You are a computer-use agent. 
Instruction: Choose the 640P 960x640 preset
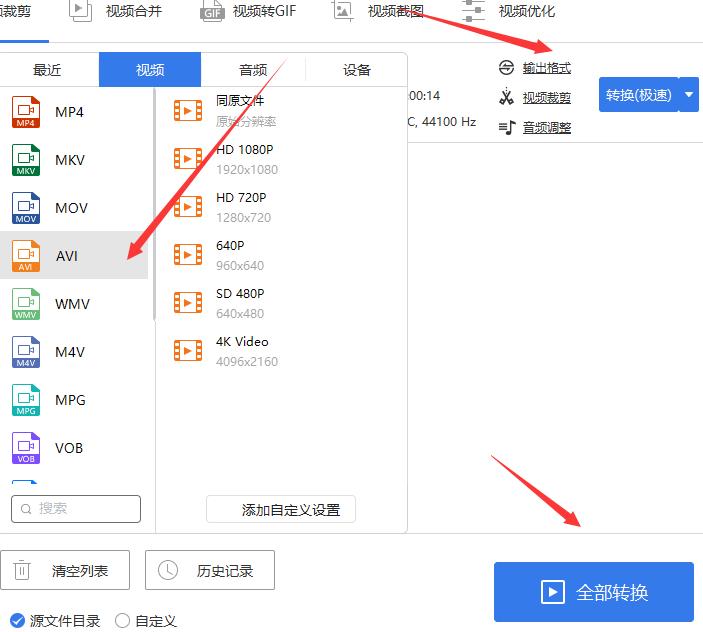[280, 255]
